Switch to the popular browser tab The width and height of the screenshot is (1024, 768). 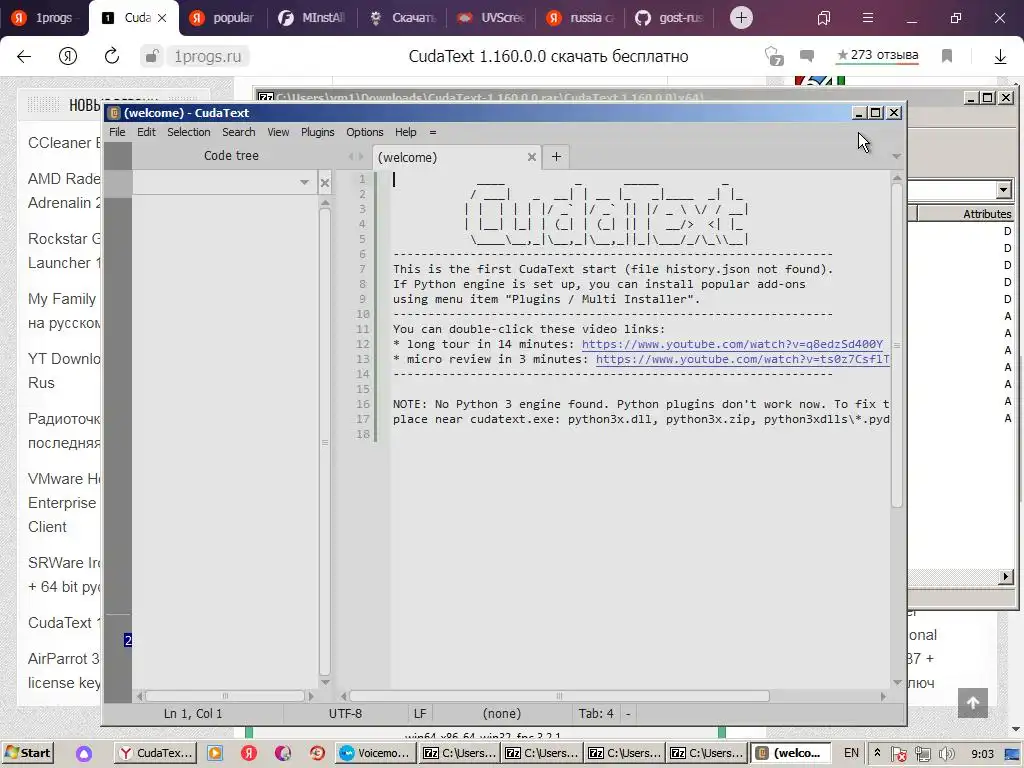pos(222,18)
